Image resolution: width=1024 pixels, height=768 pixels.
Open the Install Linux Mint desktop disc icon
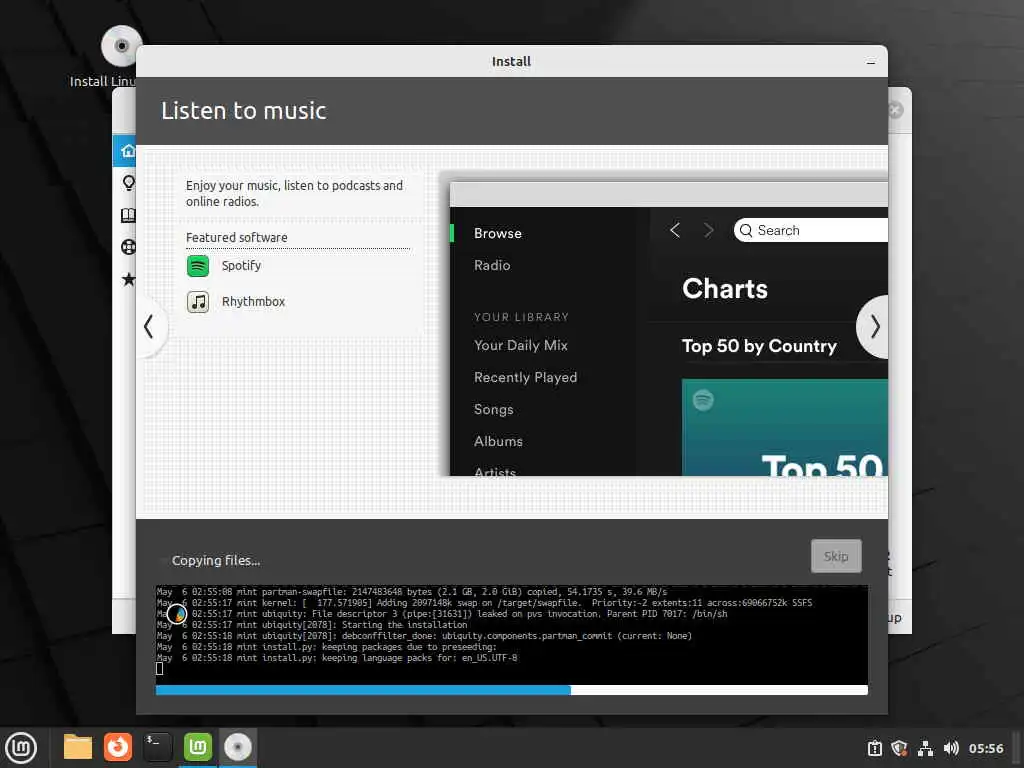pos(121,46)
